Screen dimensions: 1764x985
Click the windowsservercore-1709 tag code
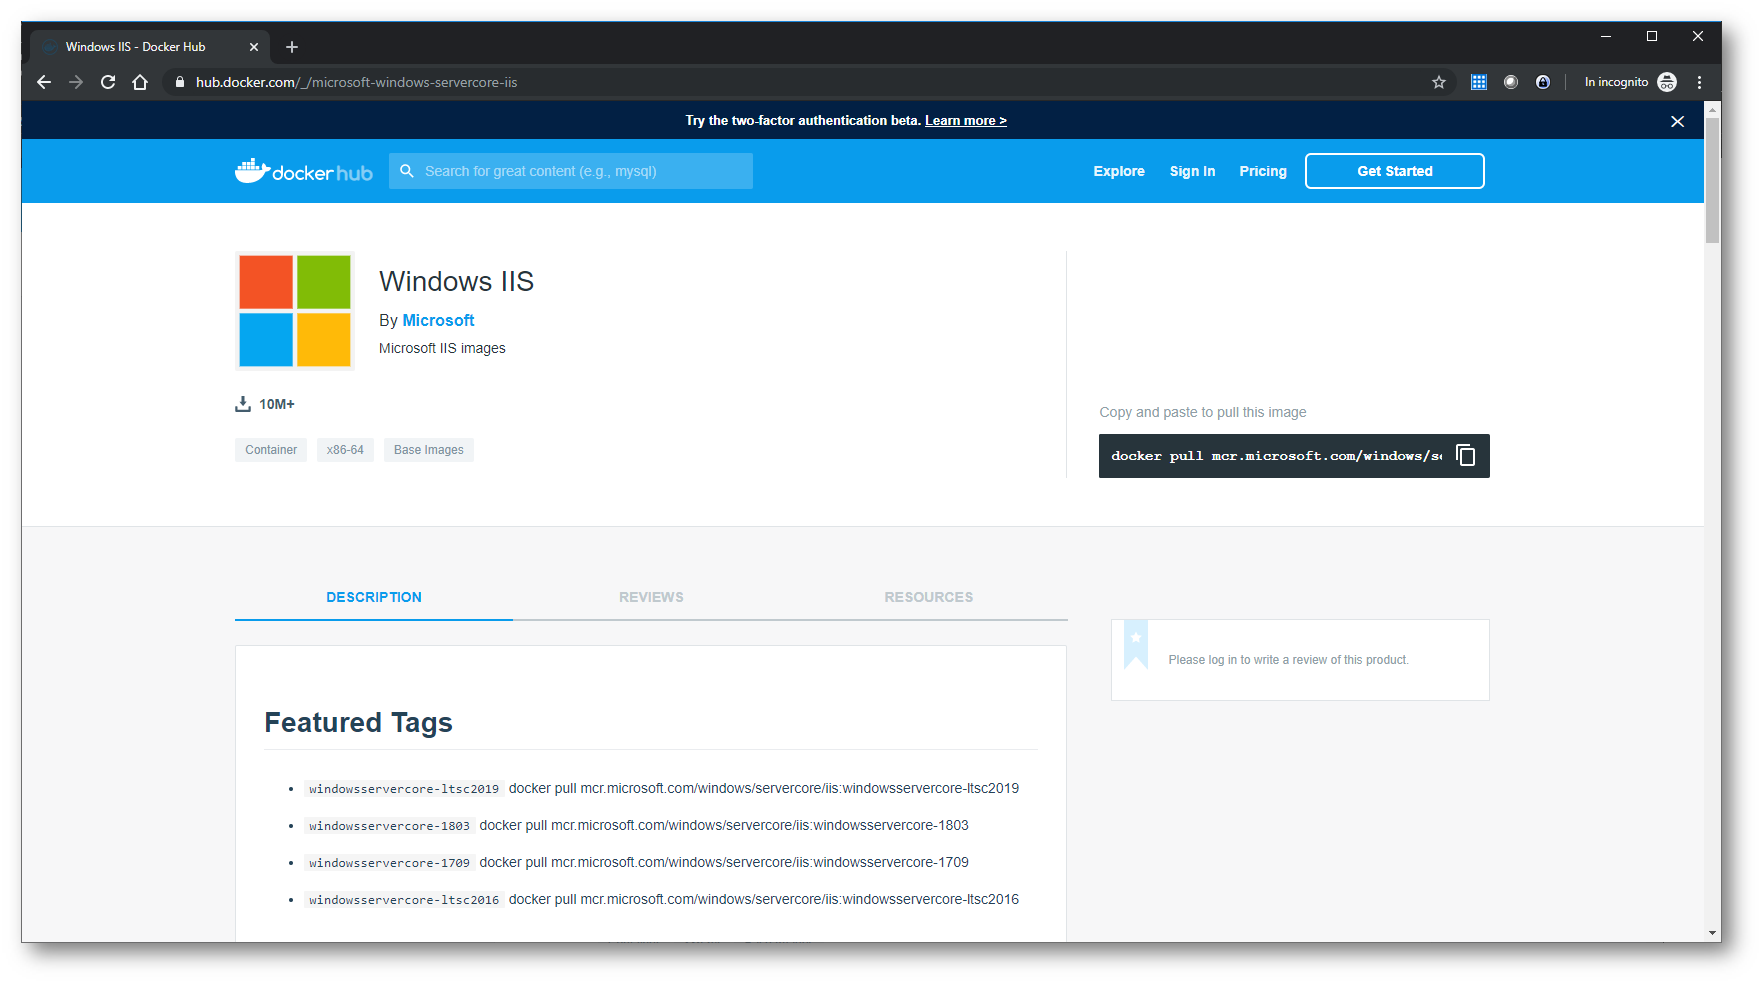pos(389,863)
